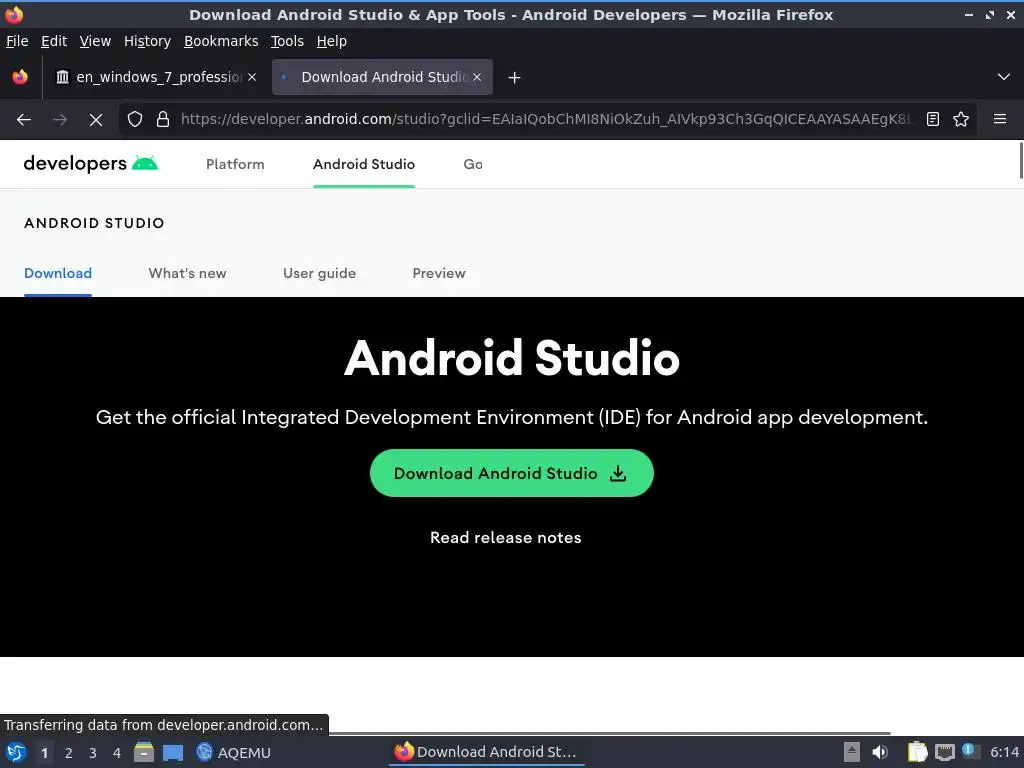
Task: Open the Bookmarks menu
Action: point(221,41)
